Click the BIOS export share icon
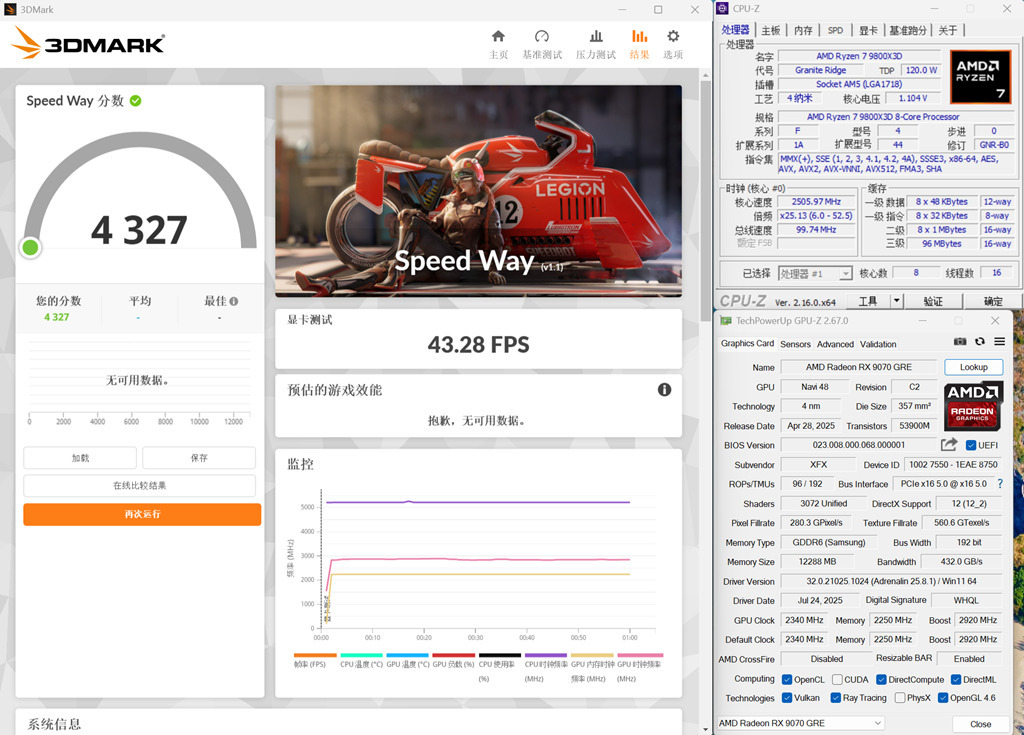Viewport: 1024px width, 735px height. [x=949, y=444]
